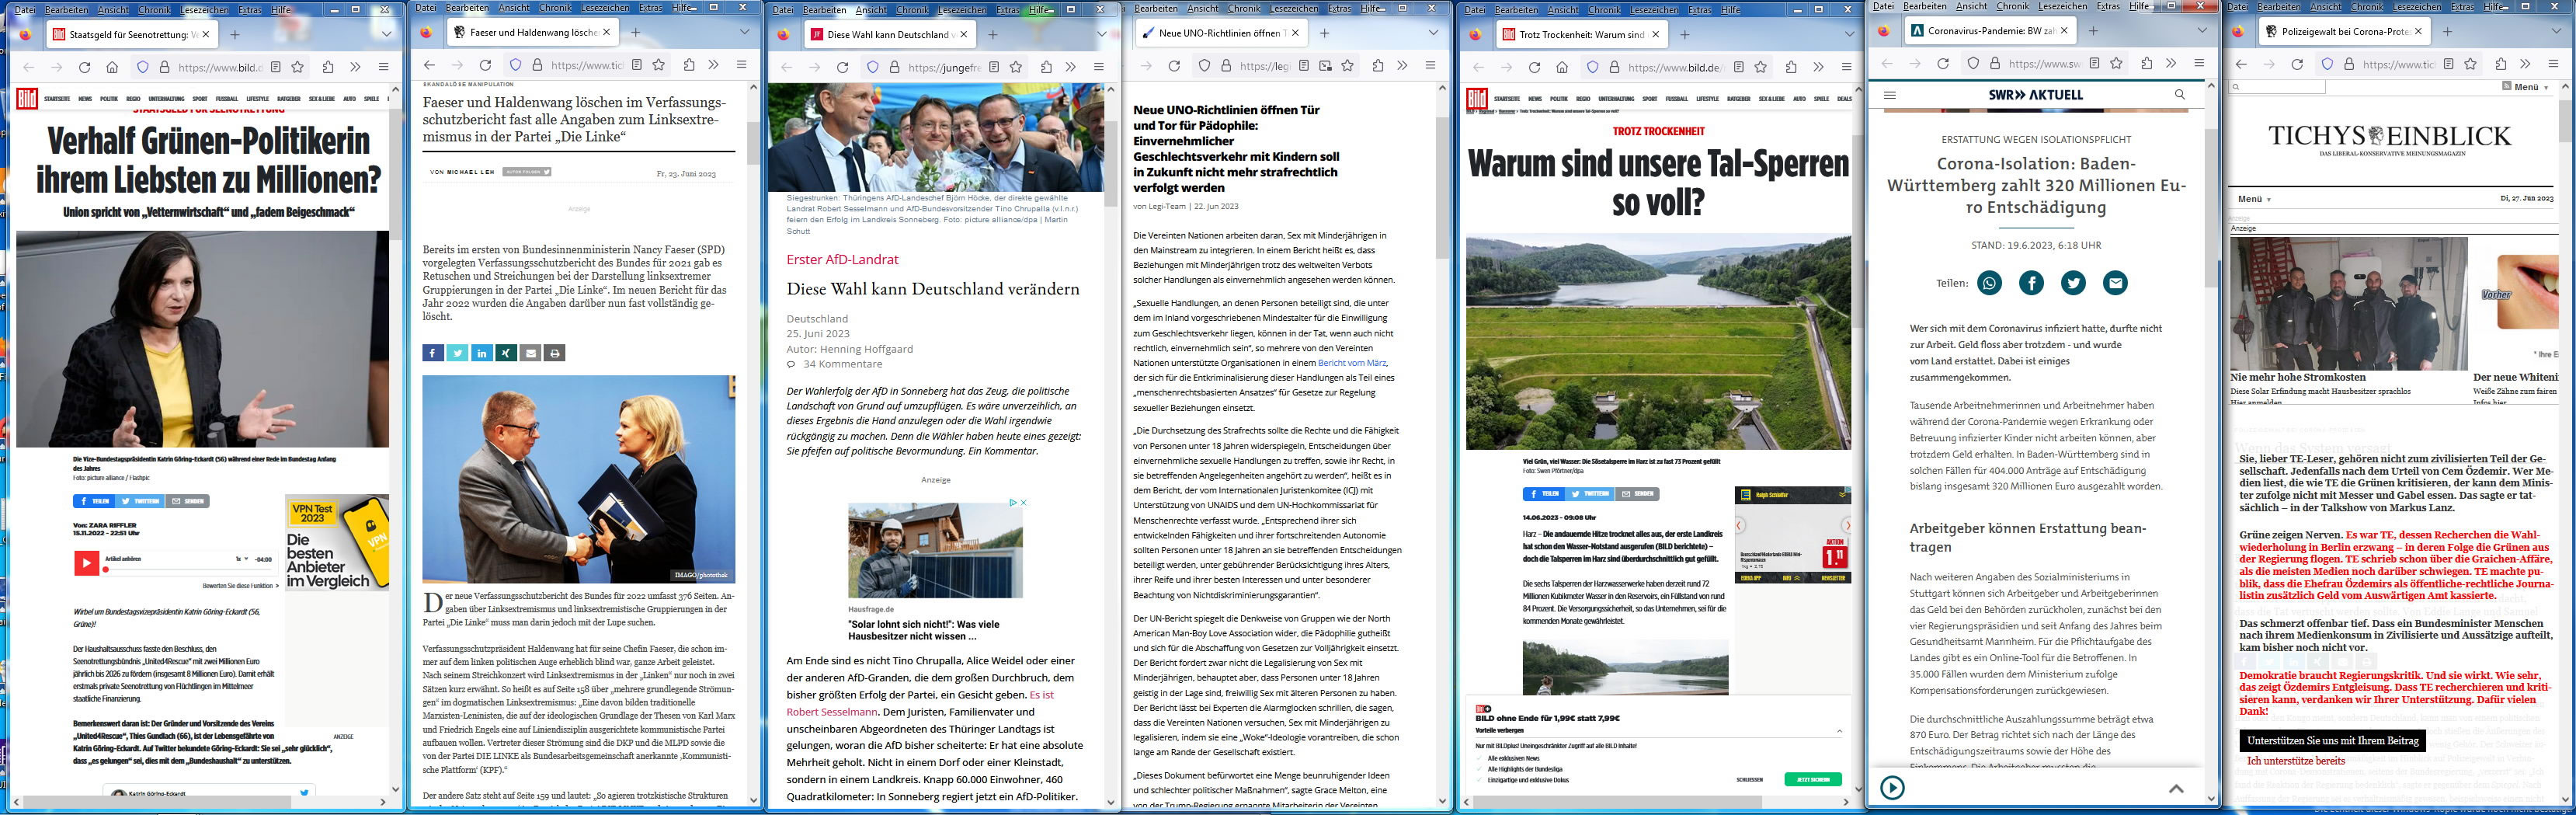This screenshot has width=2576, height=815.
Task: Print the Faeser article via printer icon
Action: point(555,352)
